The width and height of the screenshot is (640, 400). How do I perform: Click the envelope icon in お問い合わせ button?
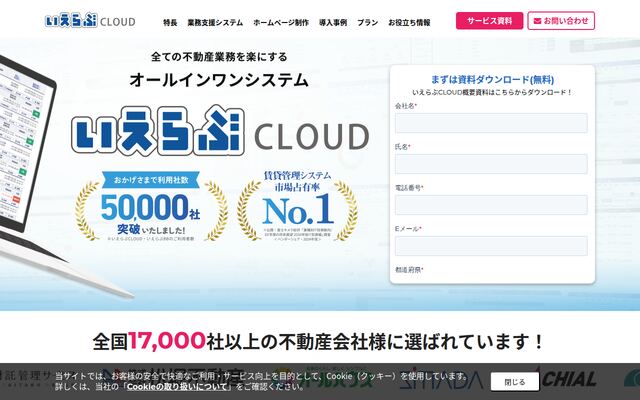(537, 21)
